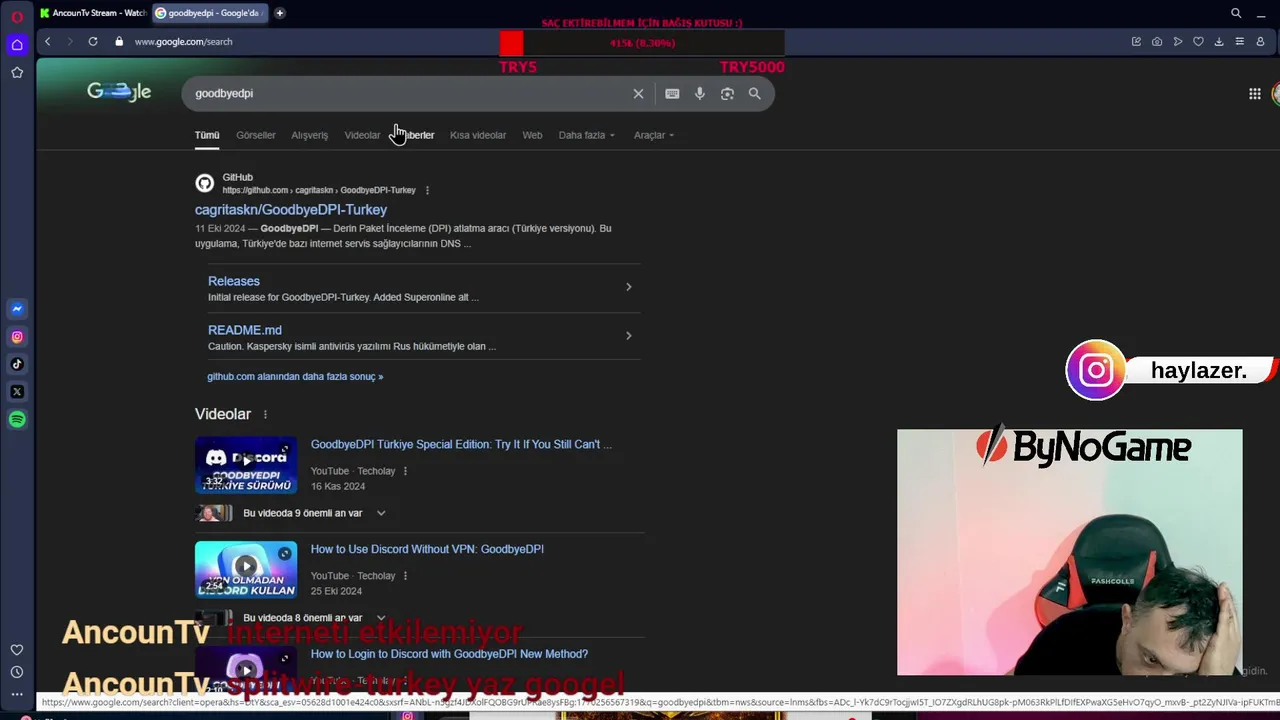This screenshot has height=720, width=1280.
Task: Expand the Daha fazla dropdown
Action: point(586,135)
